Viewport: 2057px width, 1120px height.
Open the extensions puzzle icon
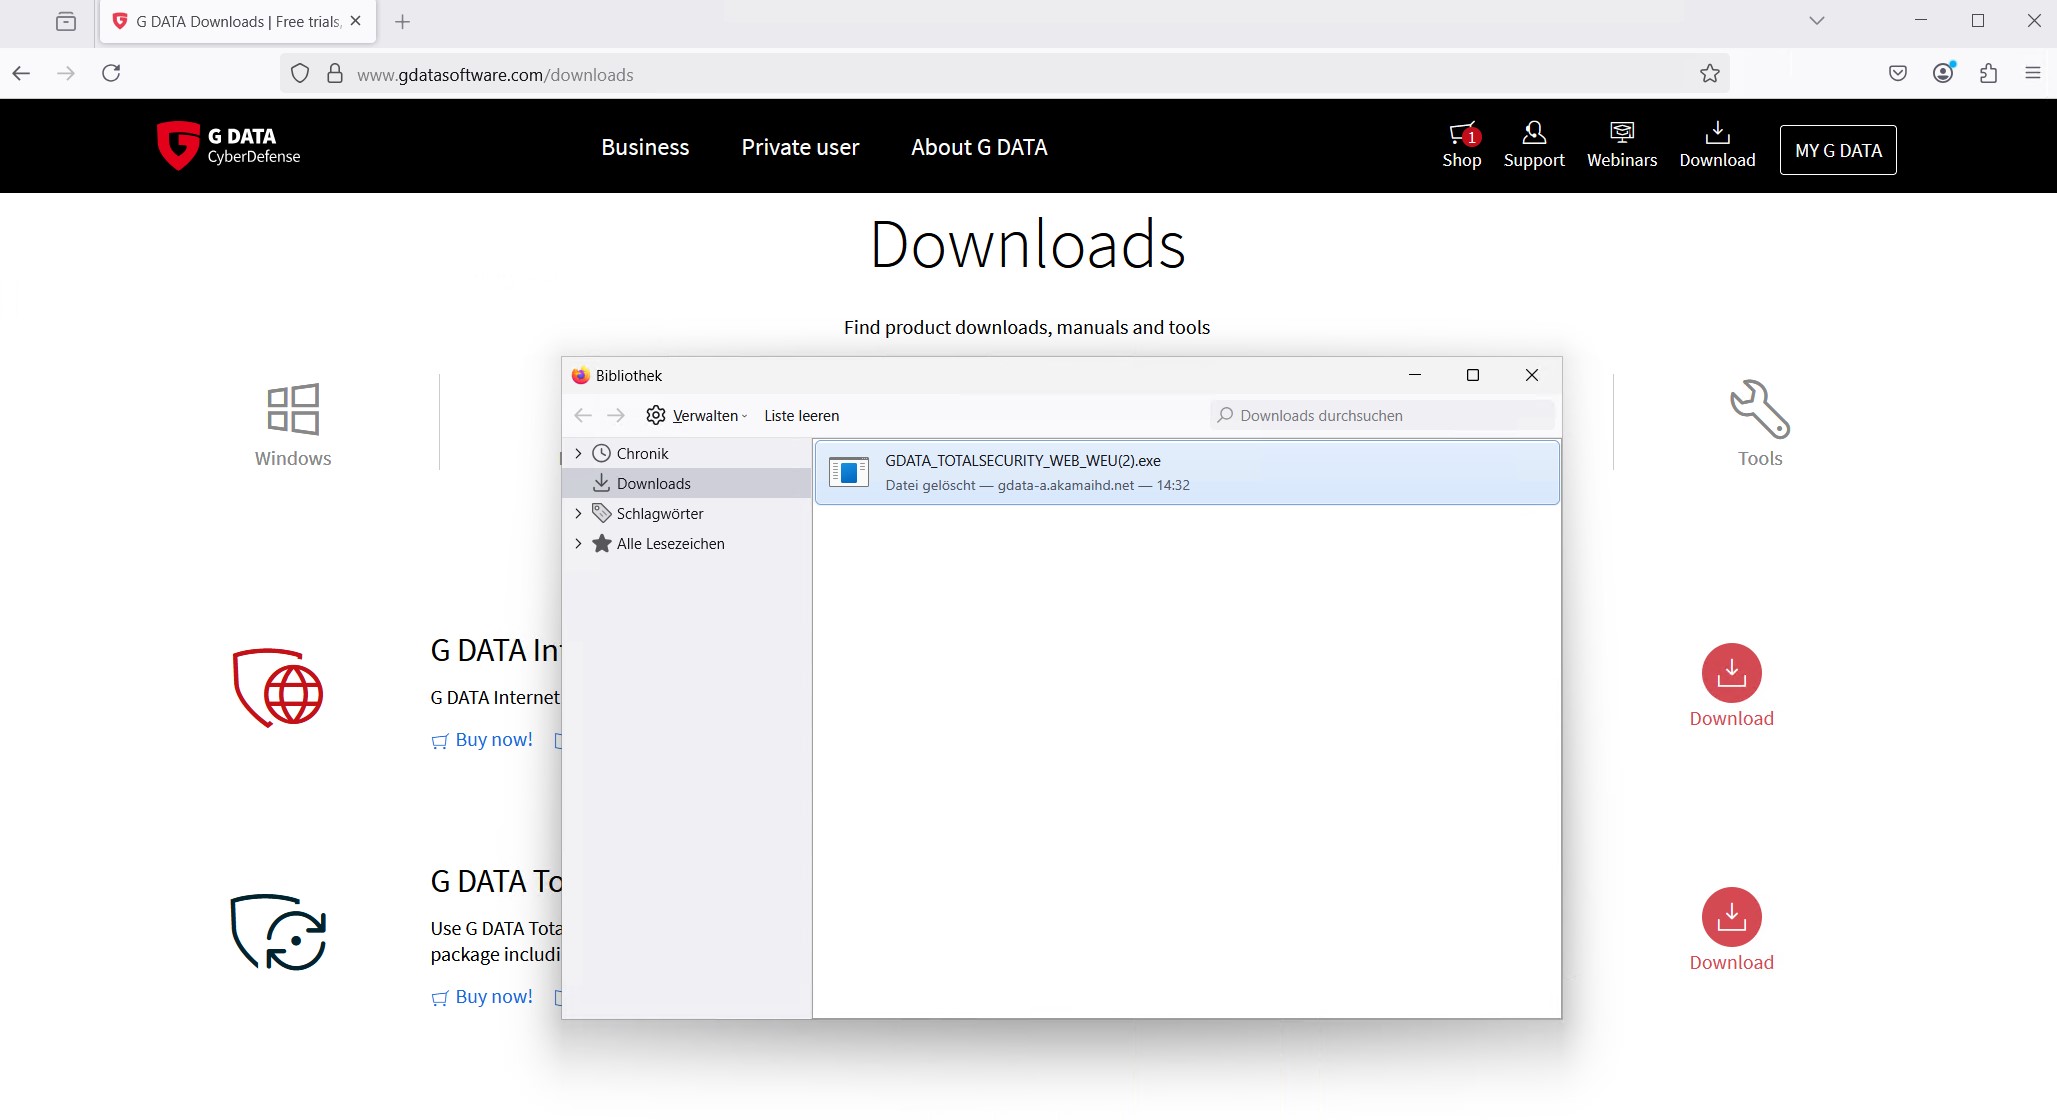pos(1989,73)
